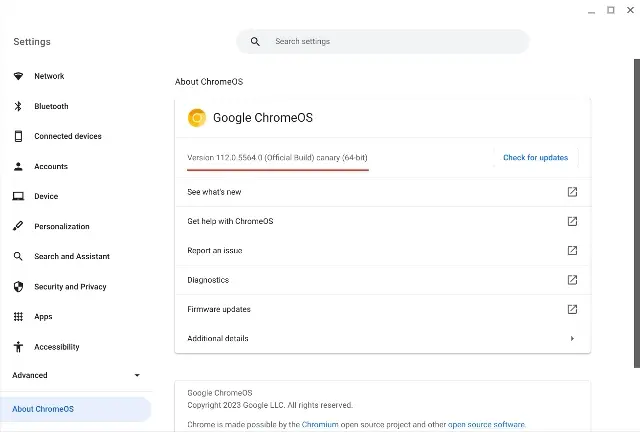Image resolution: width=640 pixels, height=432 pixels.
Task: Open the Additional details row
Action: [x=382, y=338]
